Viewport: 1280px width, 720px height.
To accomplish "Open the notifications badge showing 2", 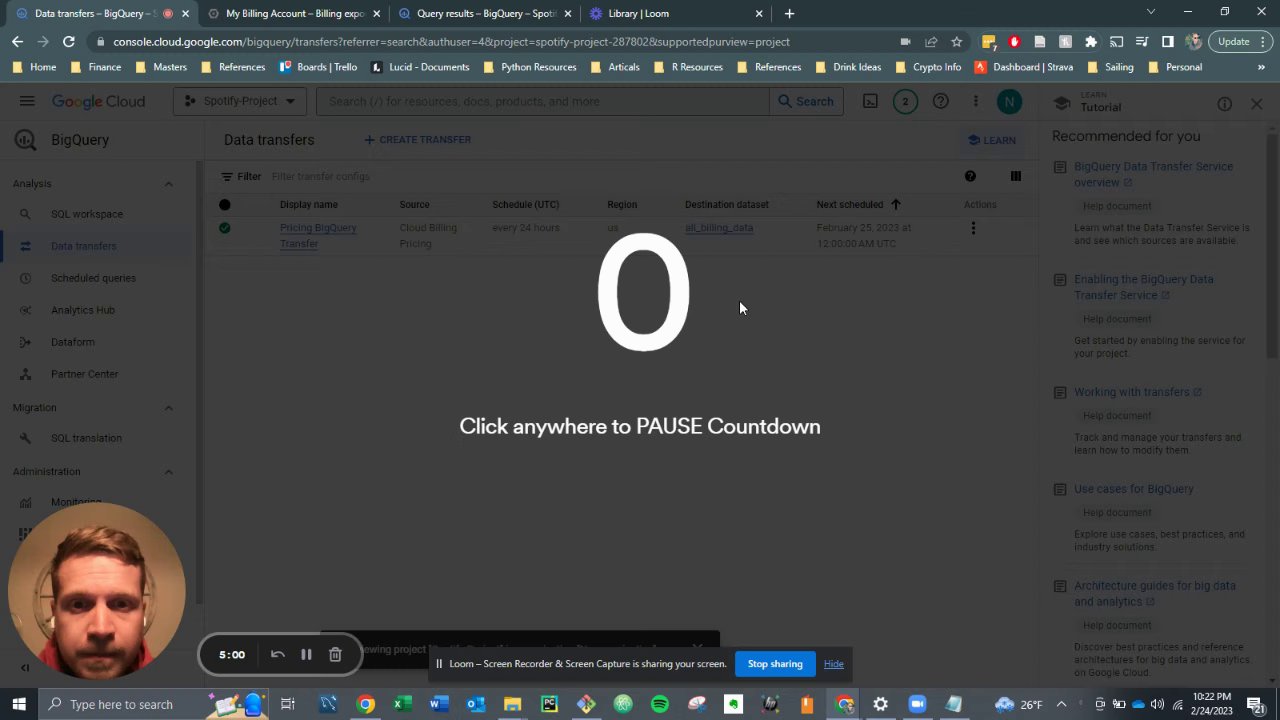I will point(905,101).
